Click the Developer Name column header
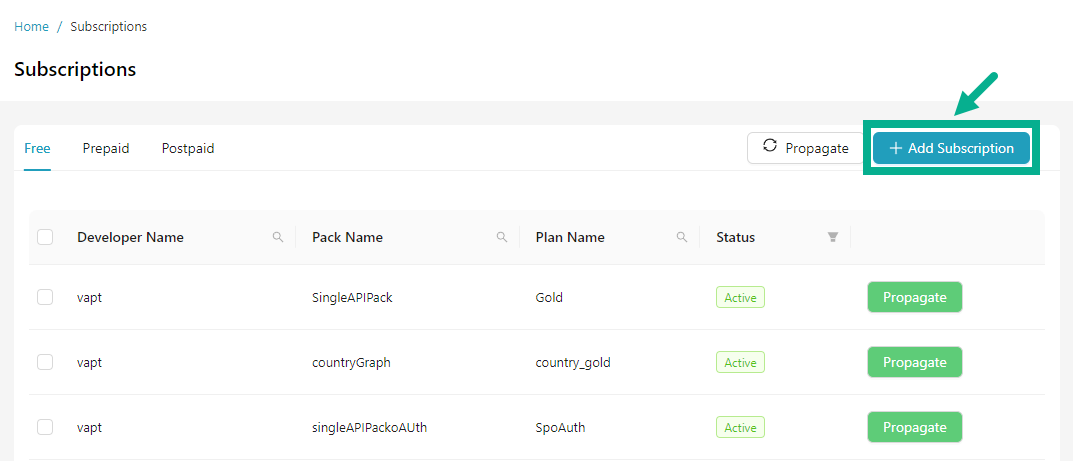Viewport: 1073px width, 461px height. pyautogui.click(x=130, y=238)
